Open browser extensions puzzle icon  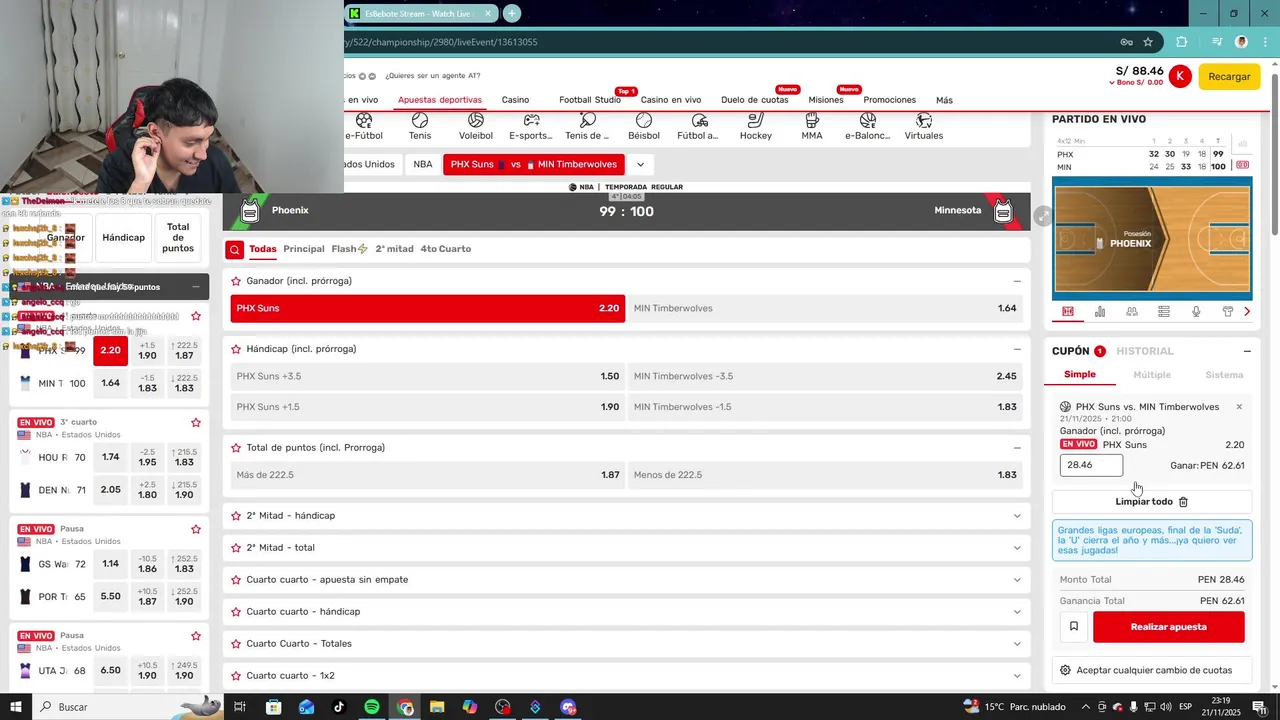pos(1182,42)
